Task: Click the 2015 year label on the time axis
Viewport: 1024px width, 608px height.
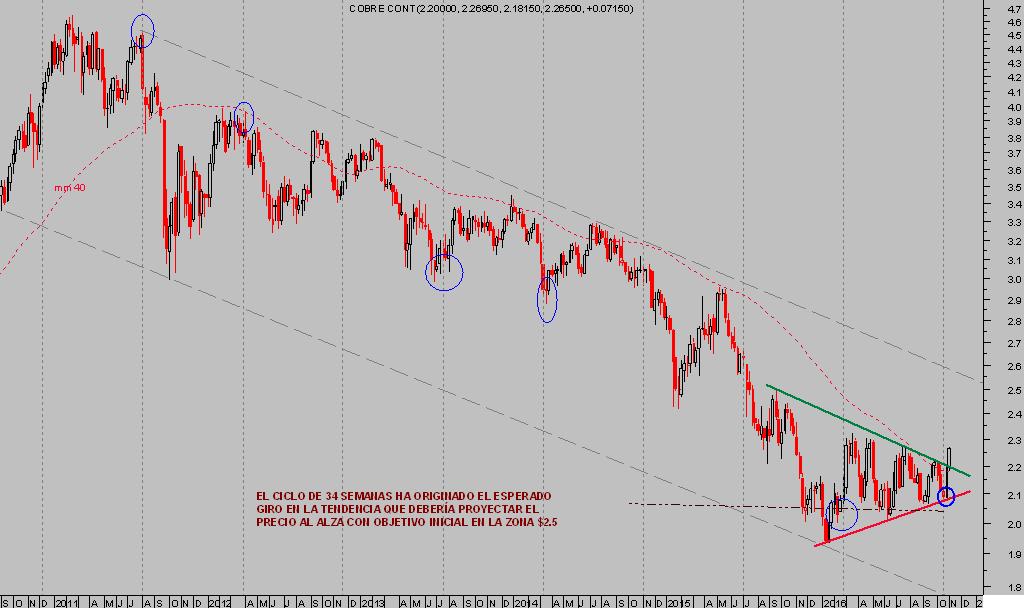Action: [x=679, y=602]
